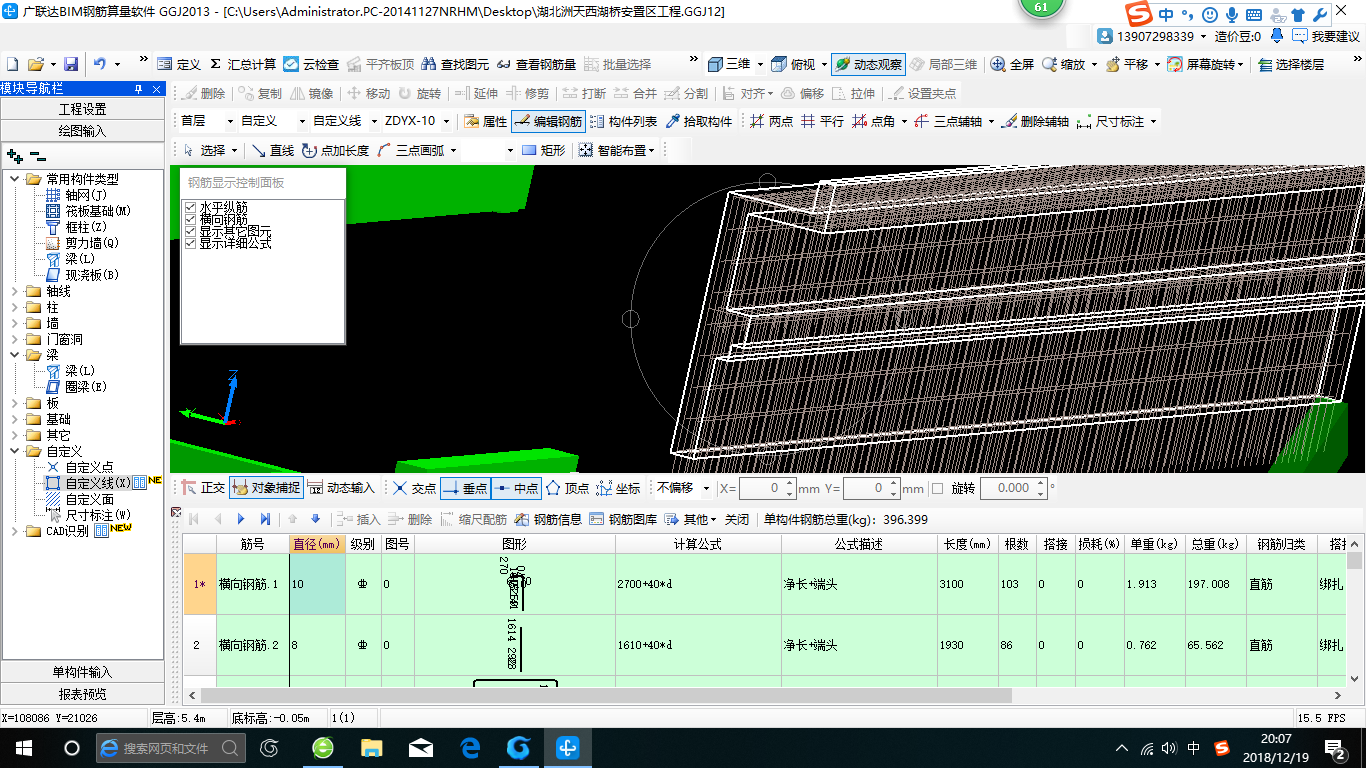This screenshot has width=1366, height=768.
Task: Click 选择楼层 select floor button
Action: pyautogui.click(x=1291, y=64)
